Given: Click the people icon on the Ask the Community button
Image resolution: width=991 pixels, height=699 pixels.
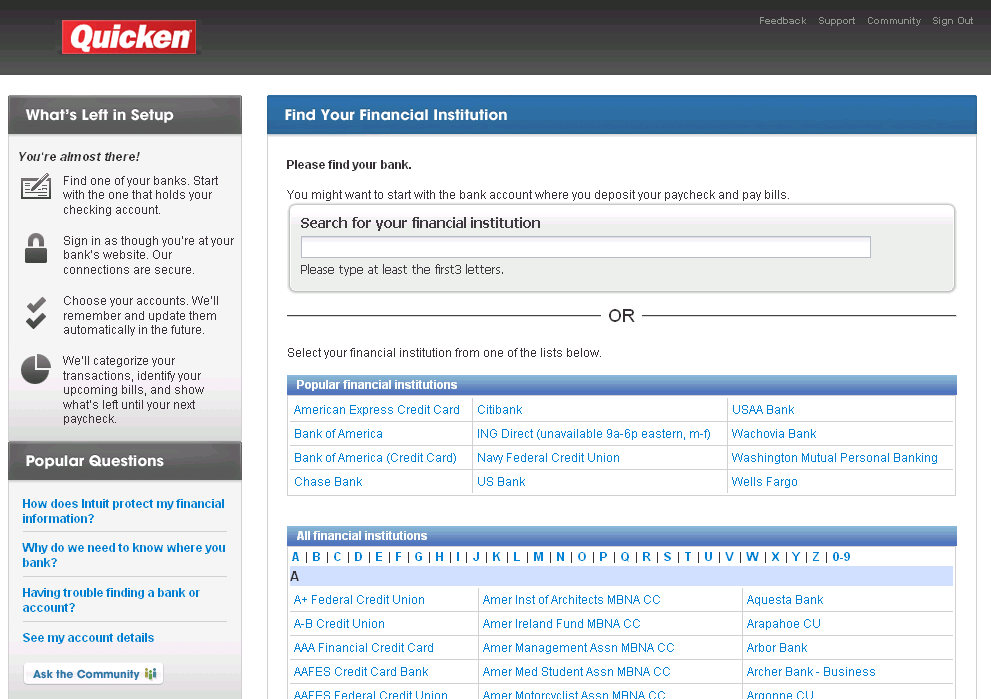Looking at the screenshot, I should tap(150, 674).
